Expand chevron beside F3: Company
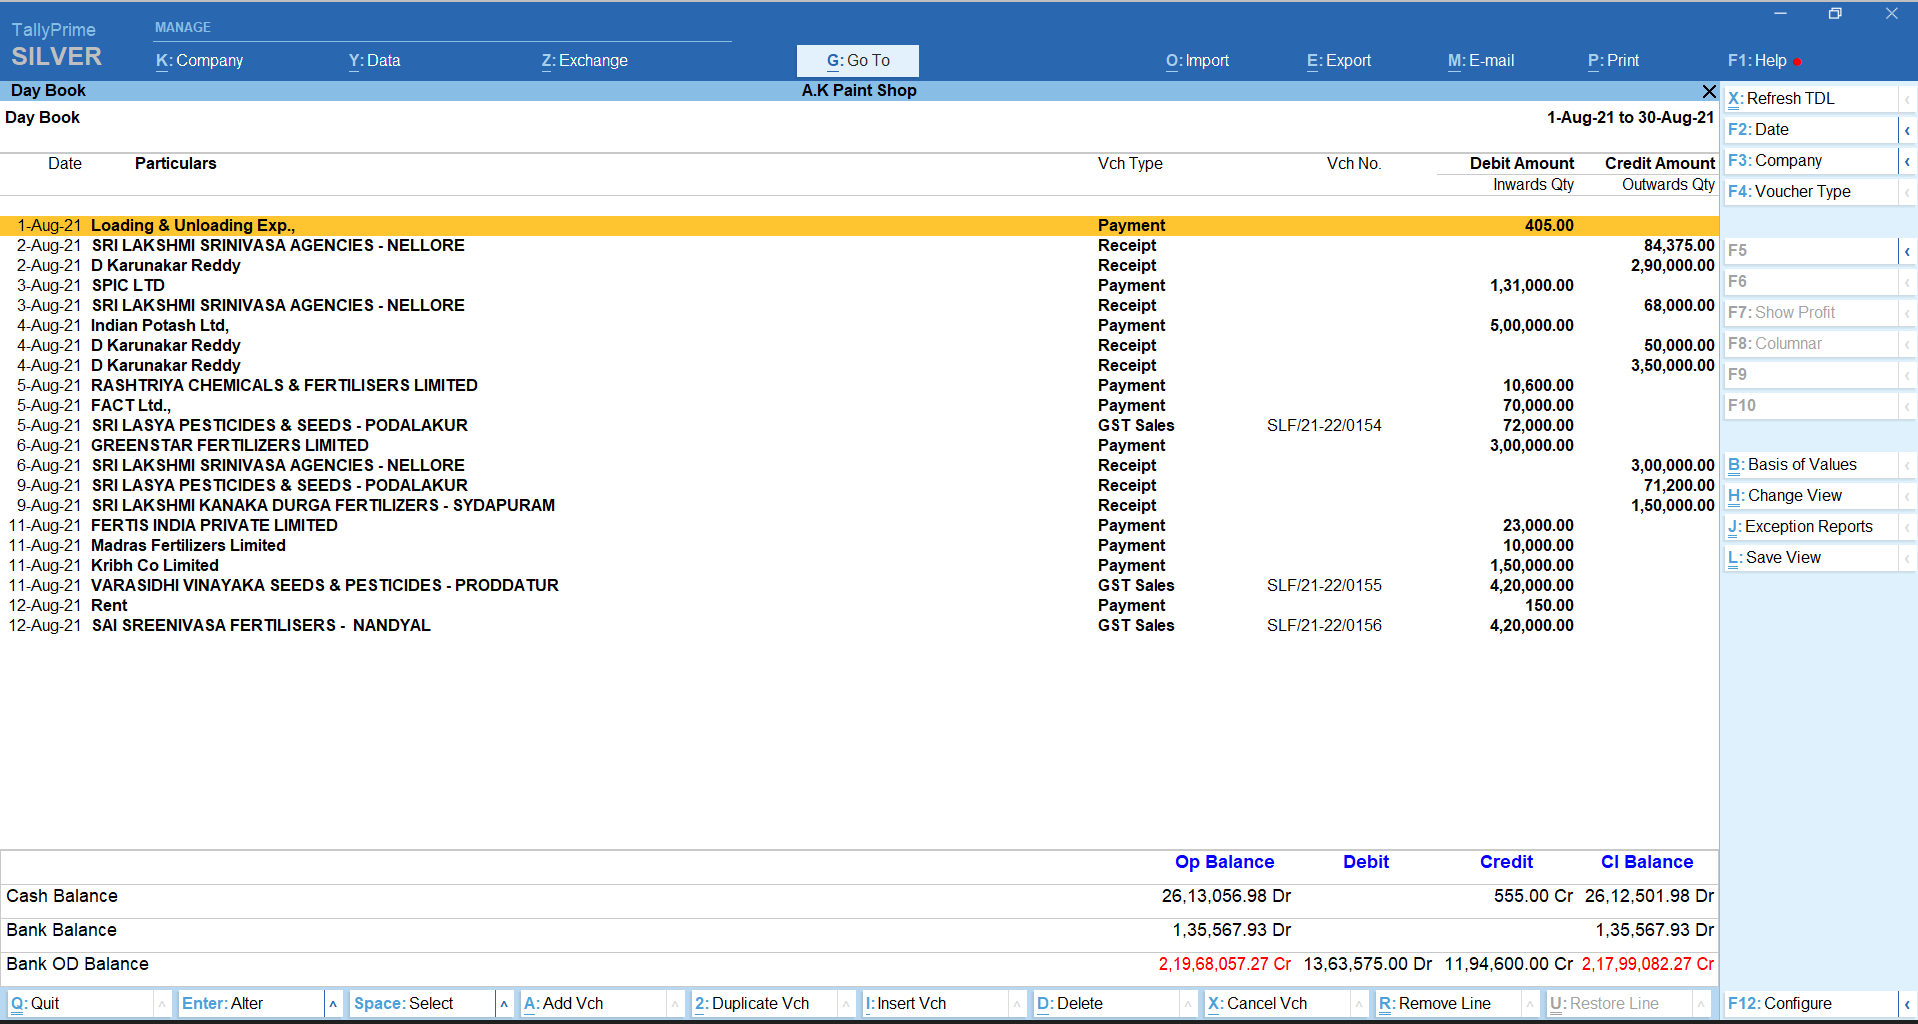1918x1024 pixels. click(x=1907, y=161)
